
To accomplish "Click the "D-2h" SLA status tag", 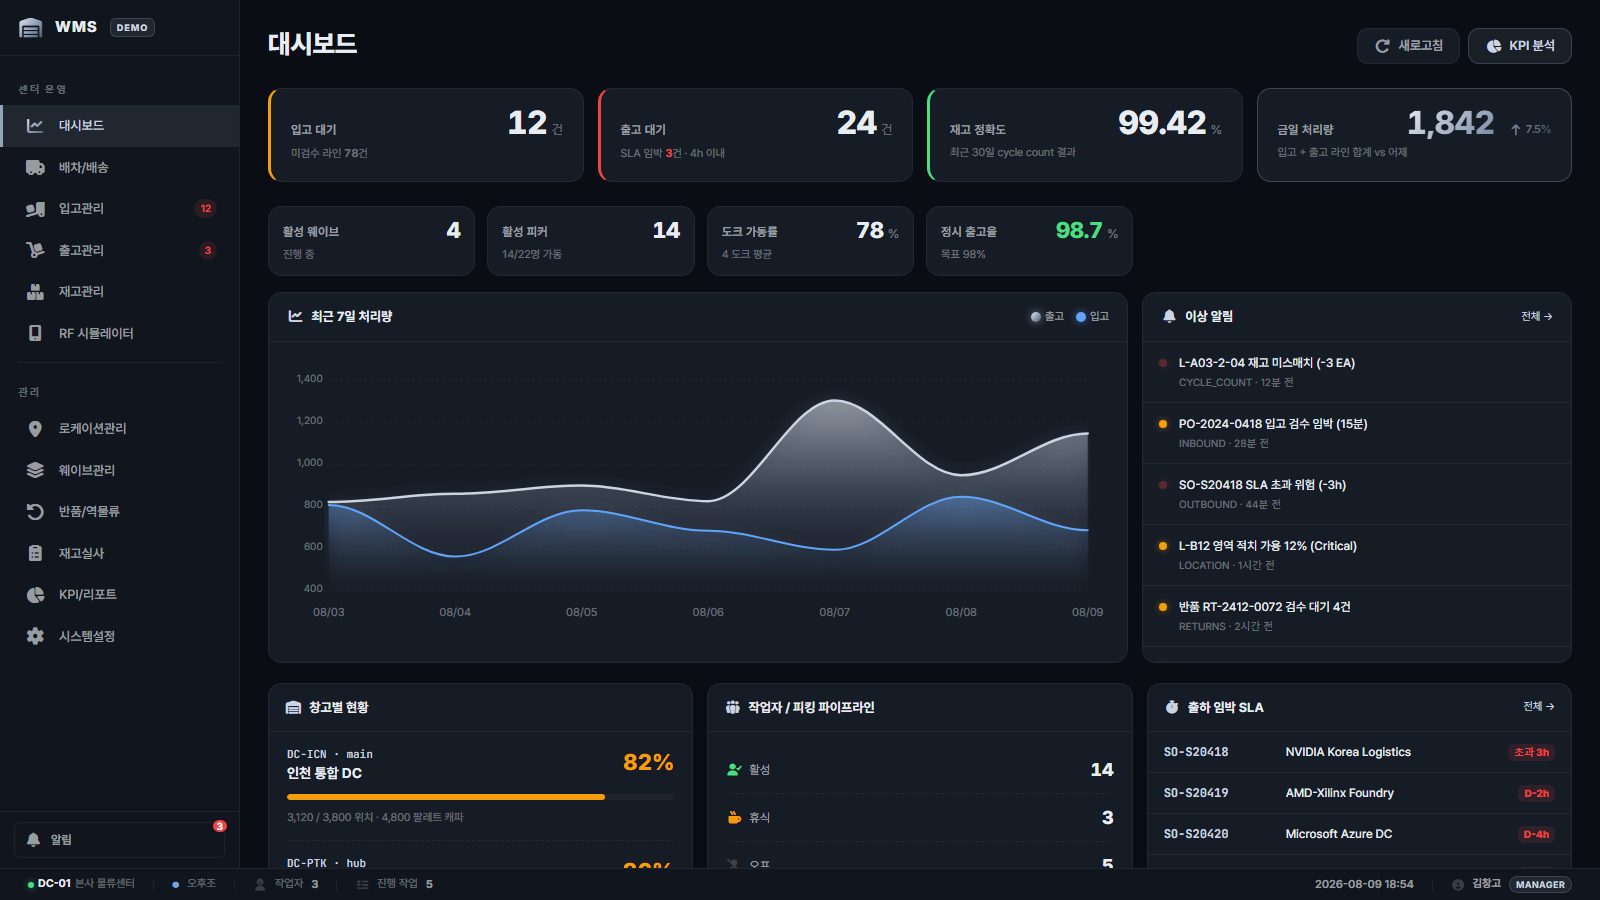I will (x=1536, y=793).
